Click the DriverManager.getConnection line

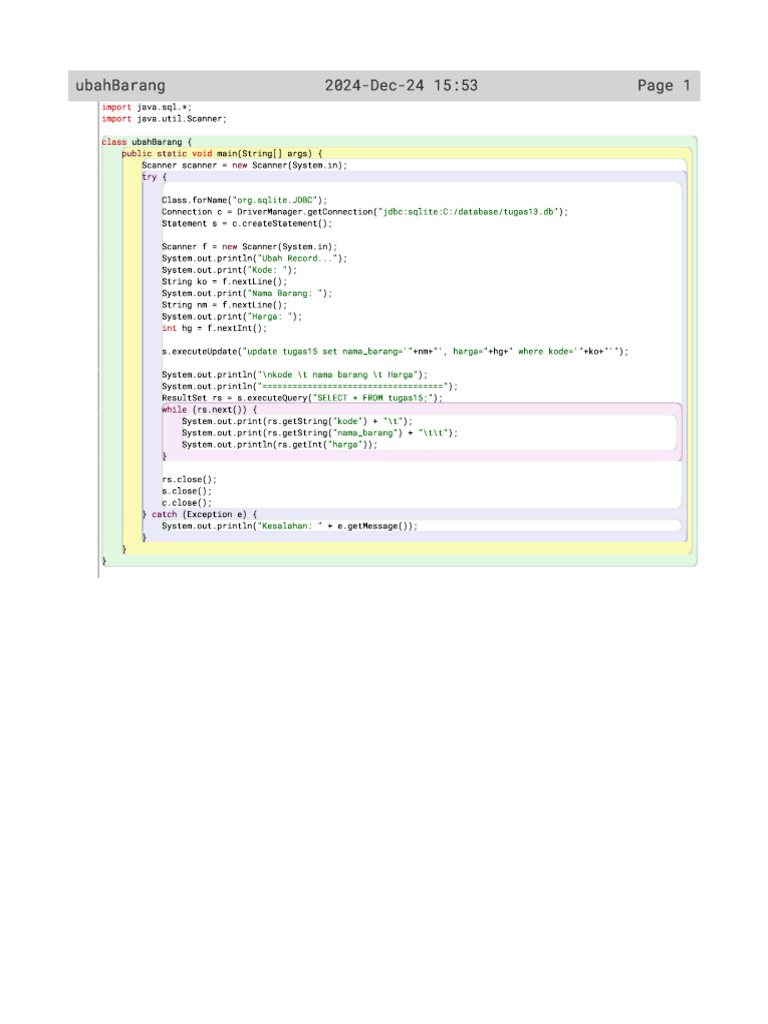pos(365,212)
